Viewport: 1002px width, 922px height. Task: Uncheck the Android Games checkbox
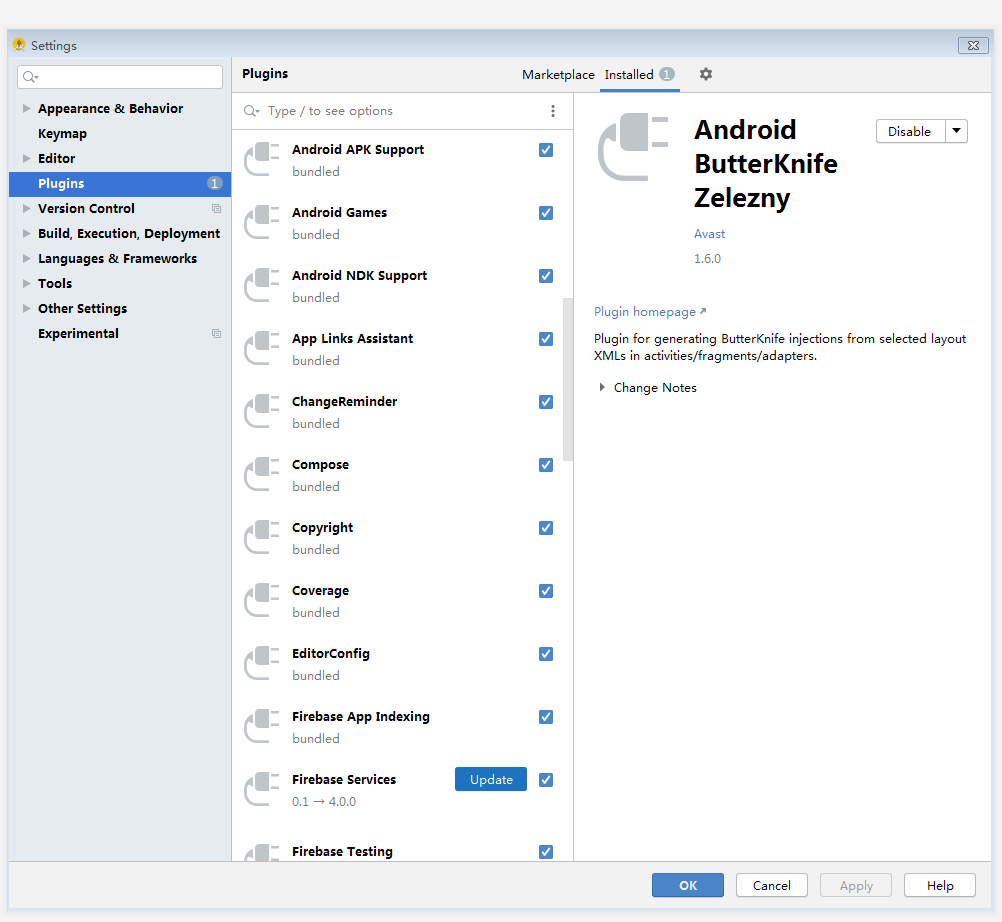(x=546, y=213)
